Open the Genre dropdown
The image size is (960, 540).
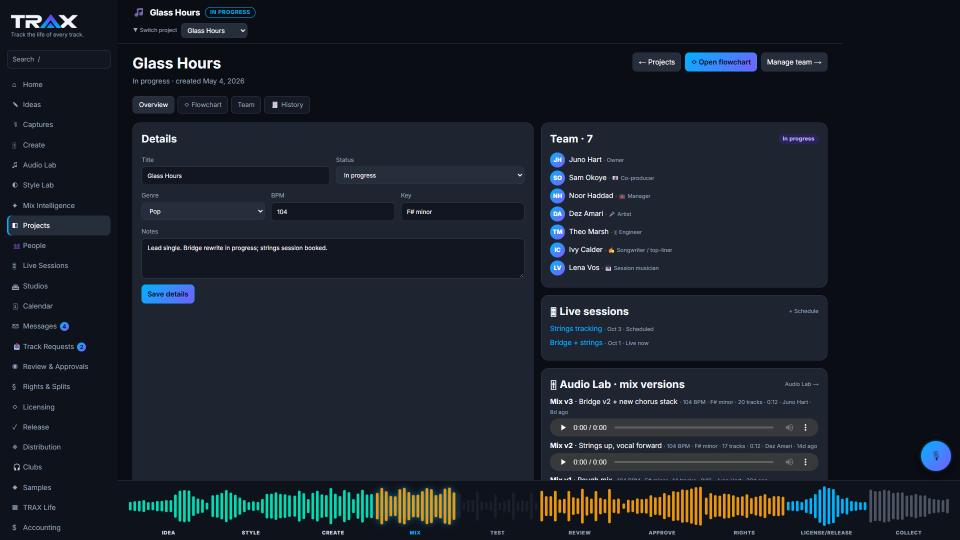203,211
